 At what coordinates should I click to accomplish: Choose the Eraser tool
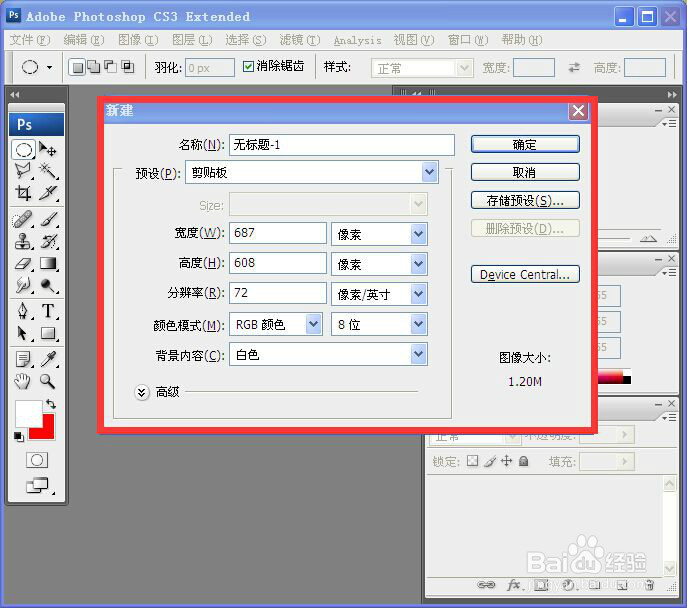[x=23, y=263]
